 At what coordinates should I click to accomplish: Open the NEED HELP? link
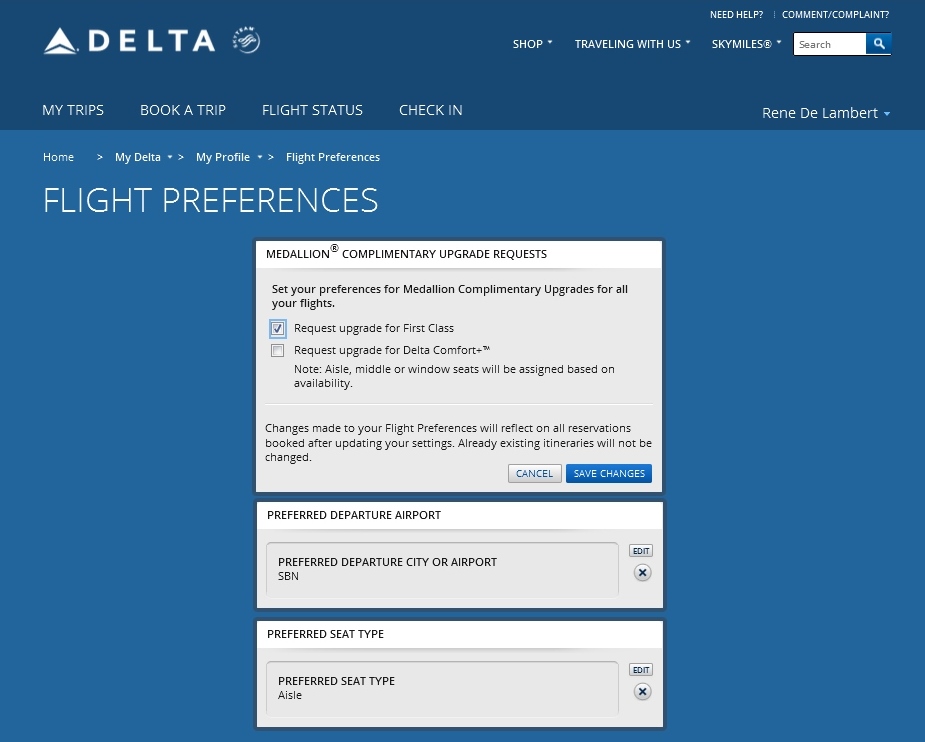(x=736, y=14)
